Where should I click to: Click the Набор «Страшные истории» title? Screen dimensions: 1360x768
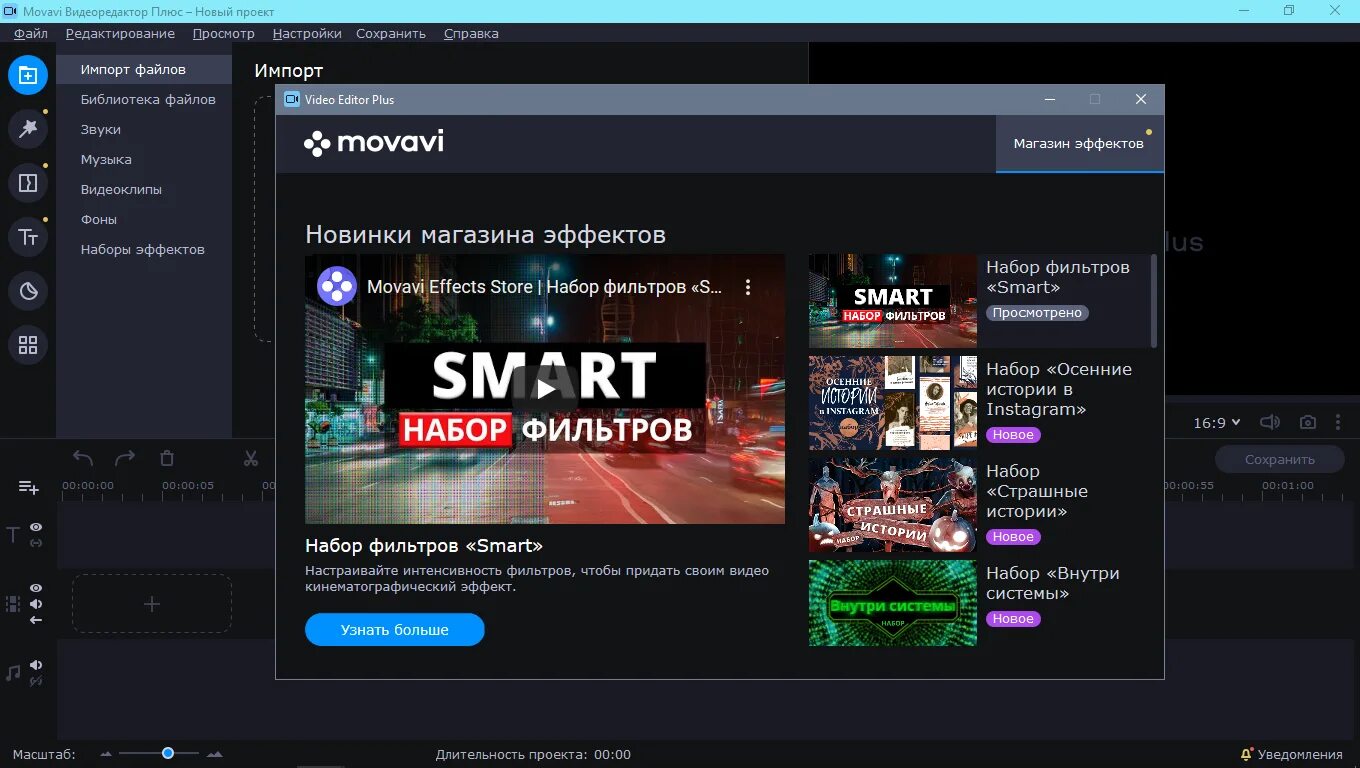click(x=1037, y=491)
